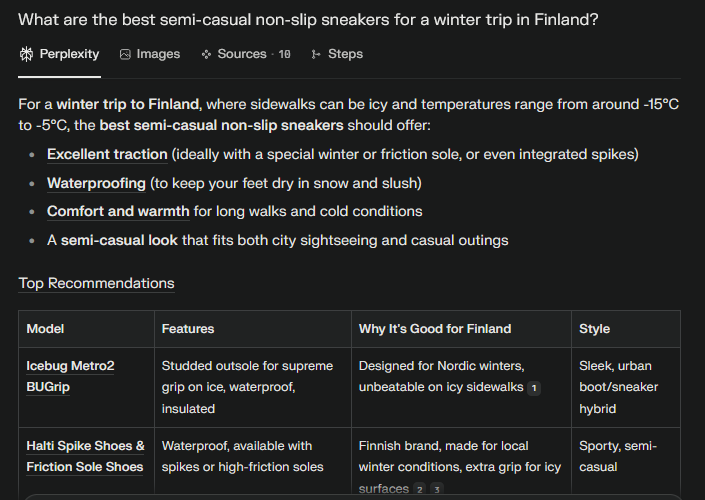Click the Perplexity logo icon

tap(26, 54)
